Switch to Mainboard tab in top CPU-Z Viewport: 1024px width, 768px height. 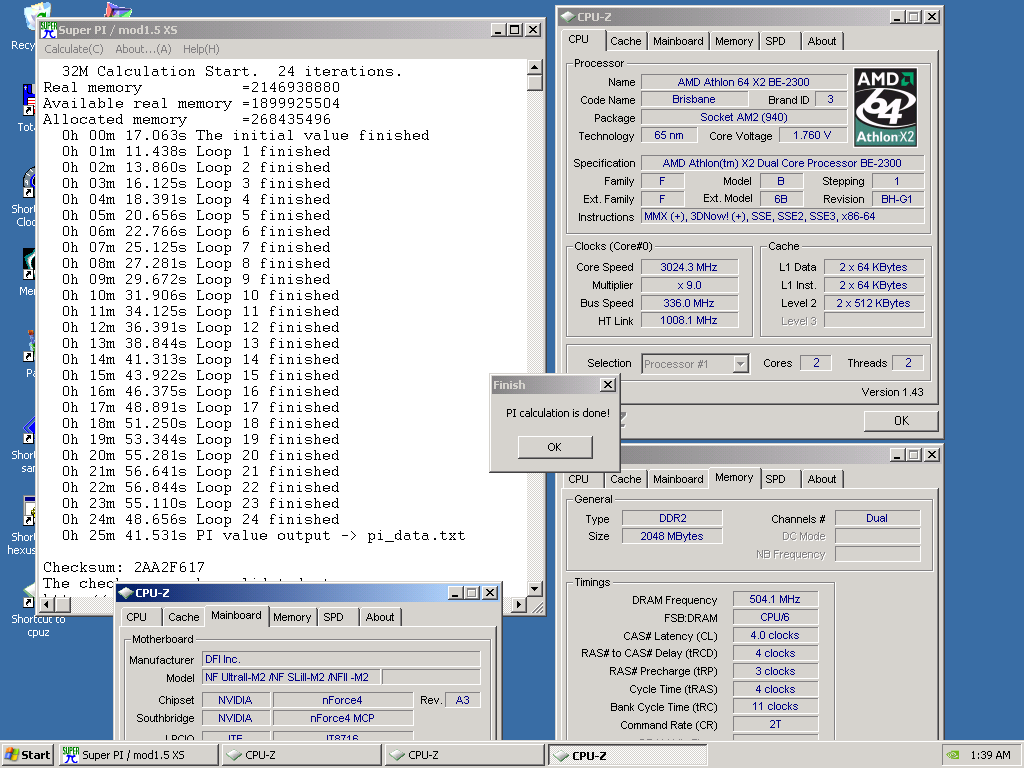coord(678,41)
